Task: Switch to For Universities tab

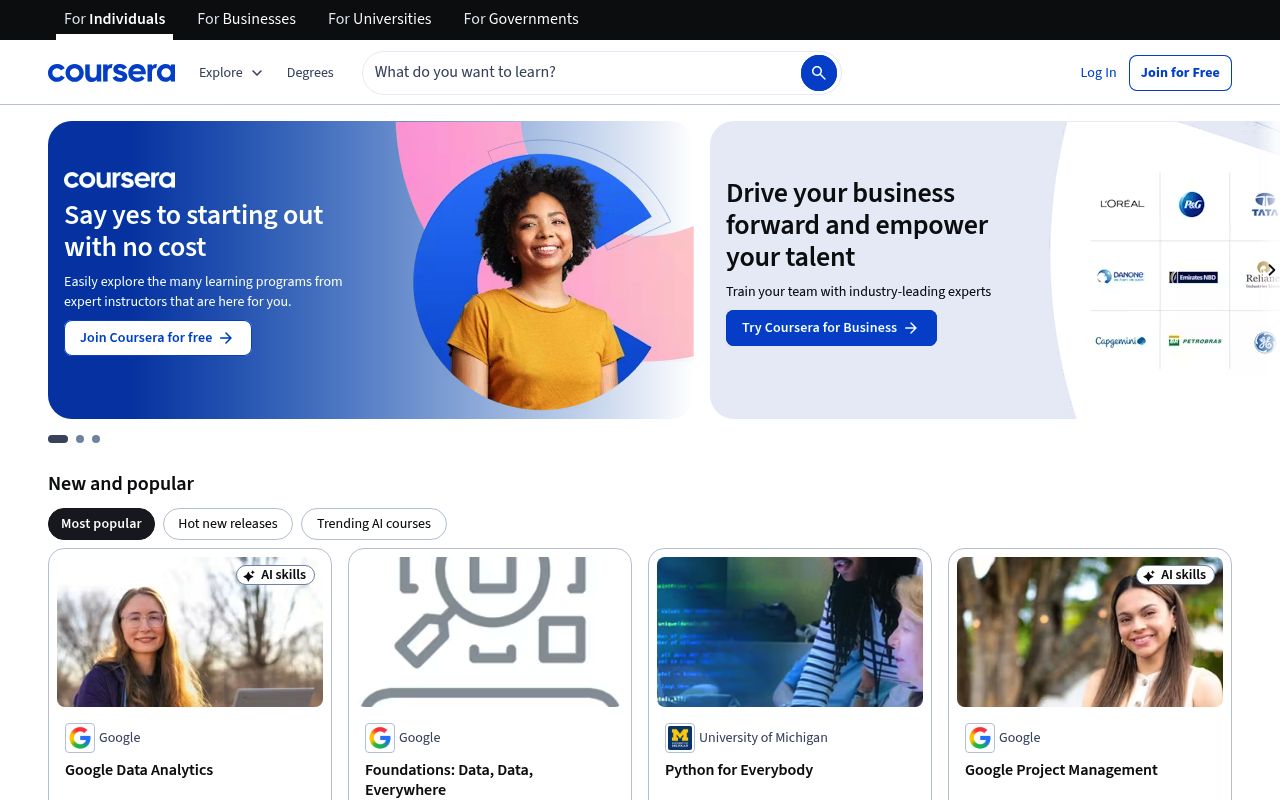Action: tap(380, 19)
